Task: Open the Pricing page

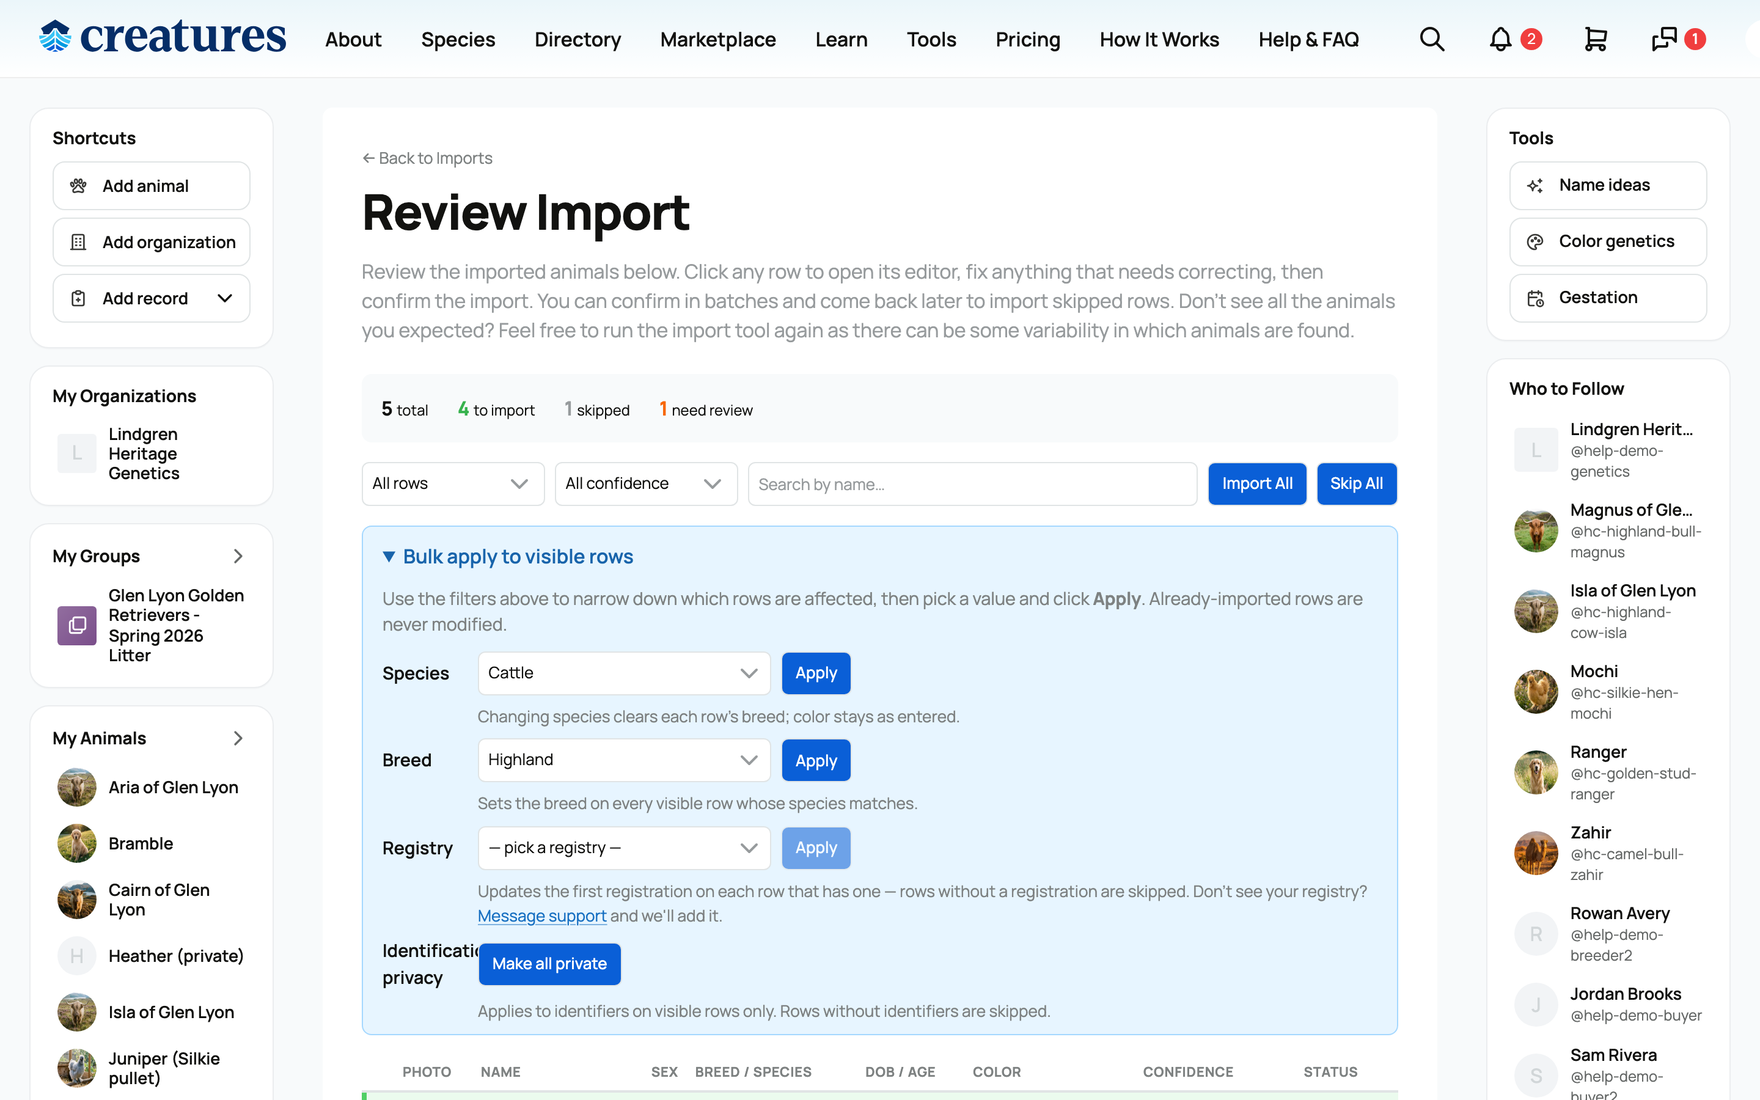Action: (1028, 39)
